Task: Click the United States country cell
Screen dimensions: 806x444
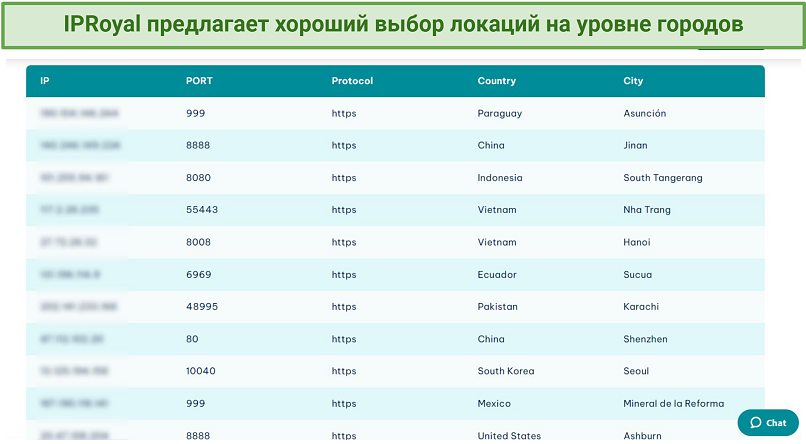Action: (x=509, y=435)
